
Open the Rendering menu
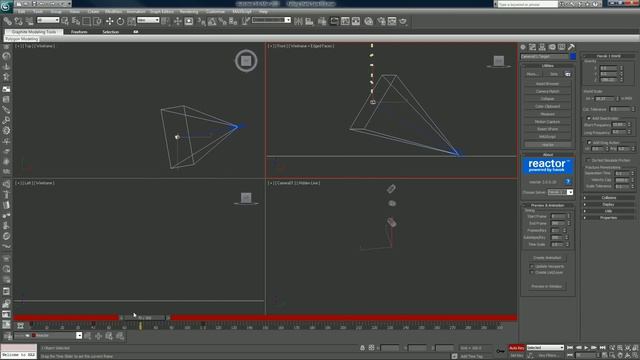coord(189,12)
